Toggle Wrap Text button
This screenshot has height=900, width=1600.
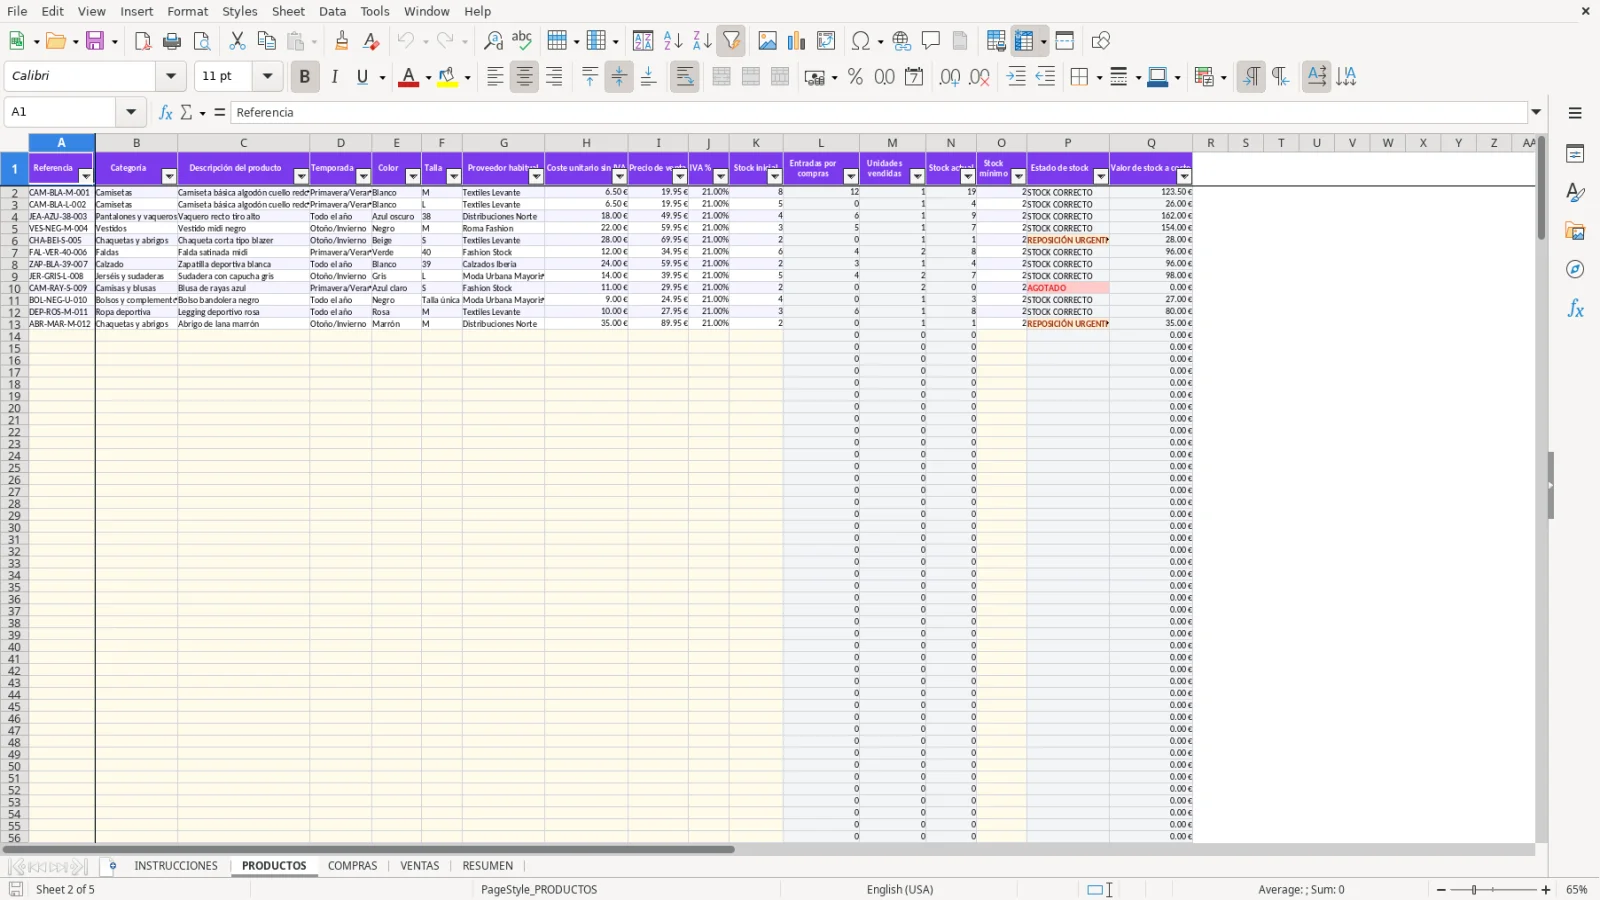tap(685, 77)
